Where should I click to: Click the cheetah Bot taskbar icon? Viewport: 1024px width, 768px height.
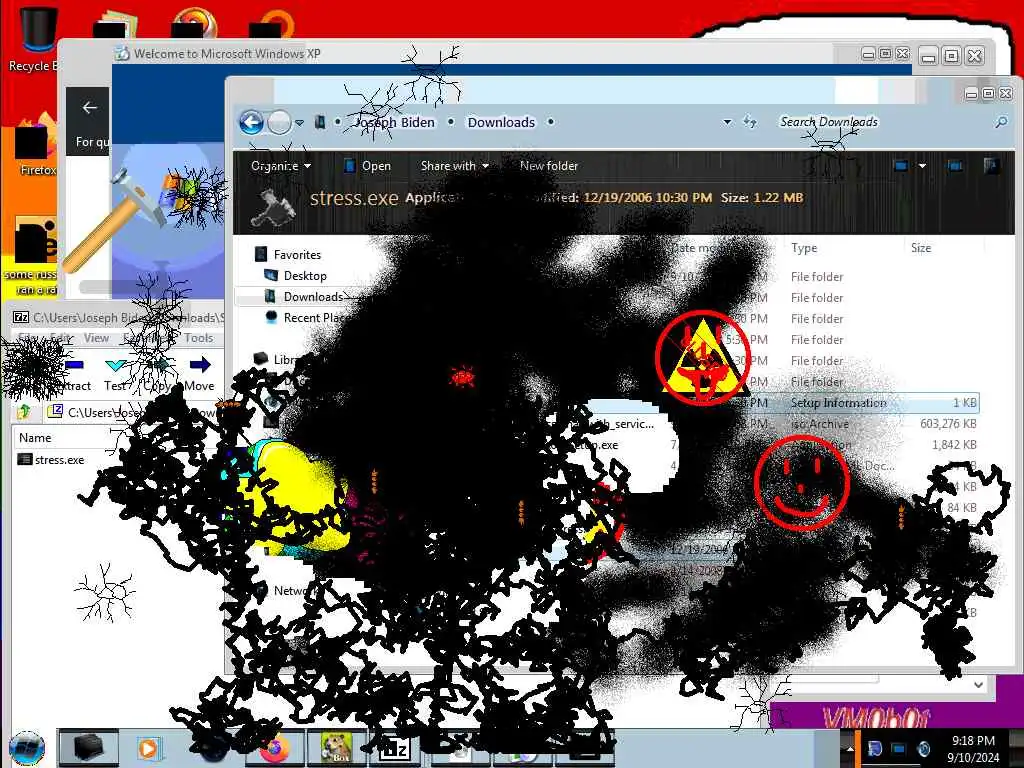pyautogui.click(x=336, y=748)
